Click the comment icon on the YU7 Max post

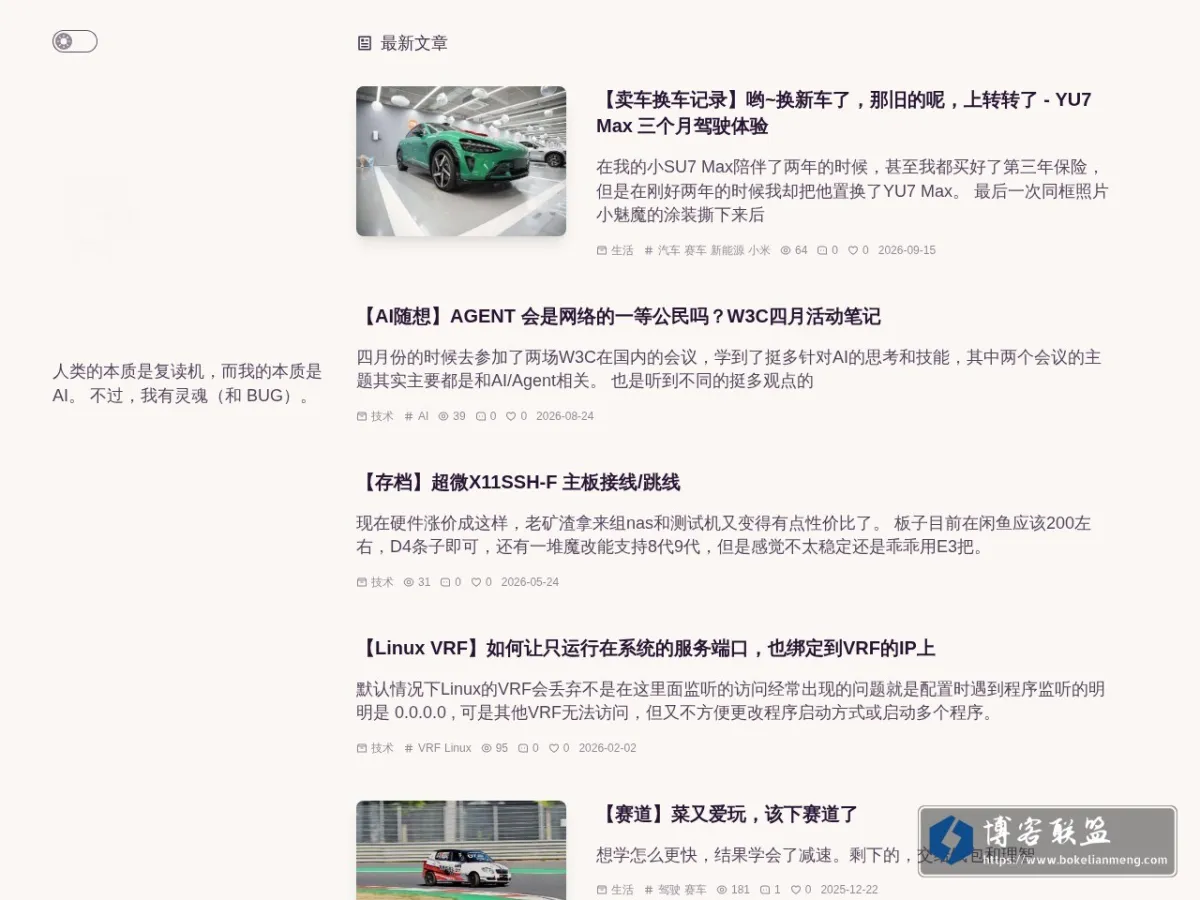pyautogui.click(x=822, y=251)
